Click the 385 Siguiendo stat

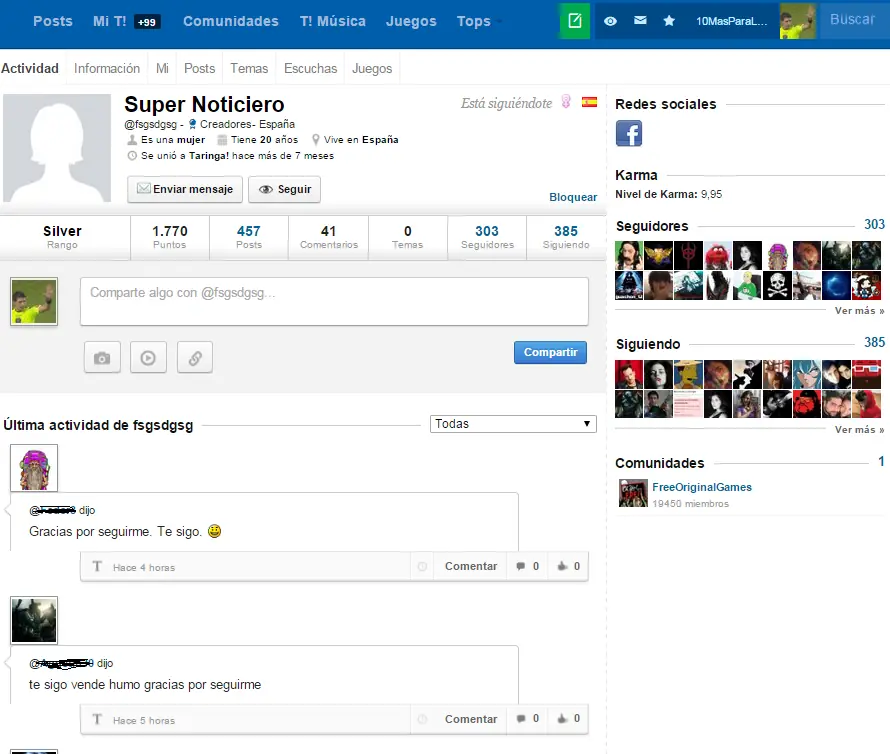566,237
